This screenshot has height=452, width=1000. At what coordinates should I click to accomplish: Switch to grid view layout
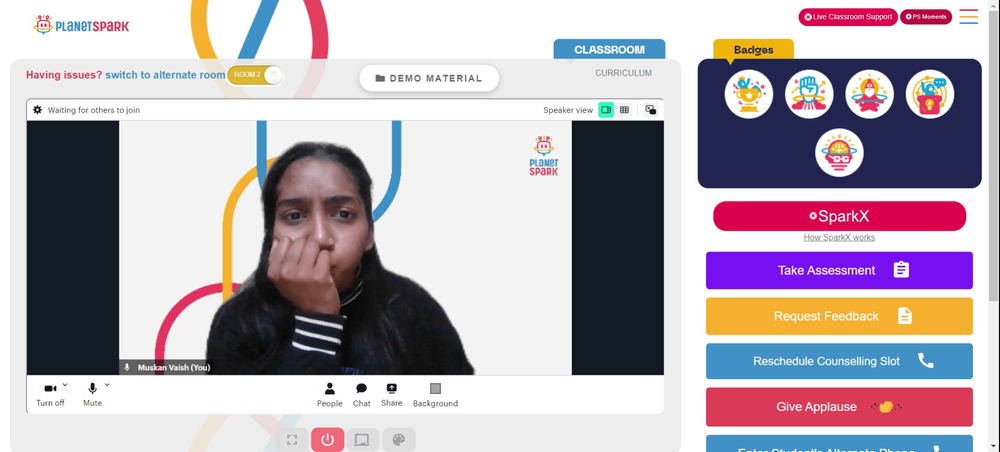pos(624,110)
